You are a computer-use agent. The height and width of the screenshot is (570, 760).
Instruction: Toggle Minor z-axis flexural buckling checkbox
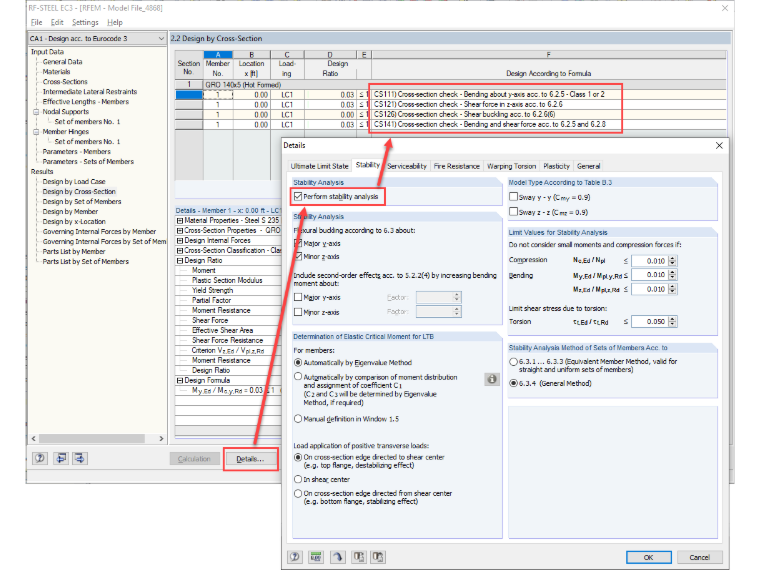coord(298,256)
